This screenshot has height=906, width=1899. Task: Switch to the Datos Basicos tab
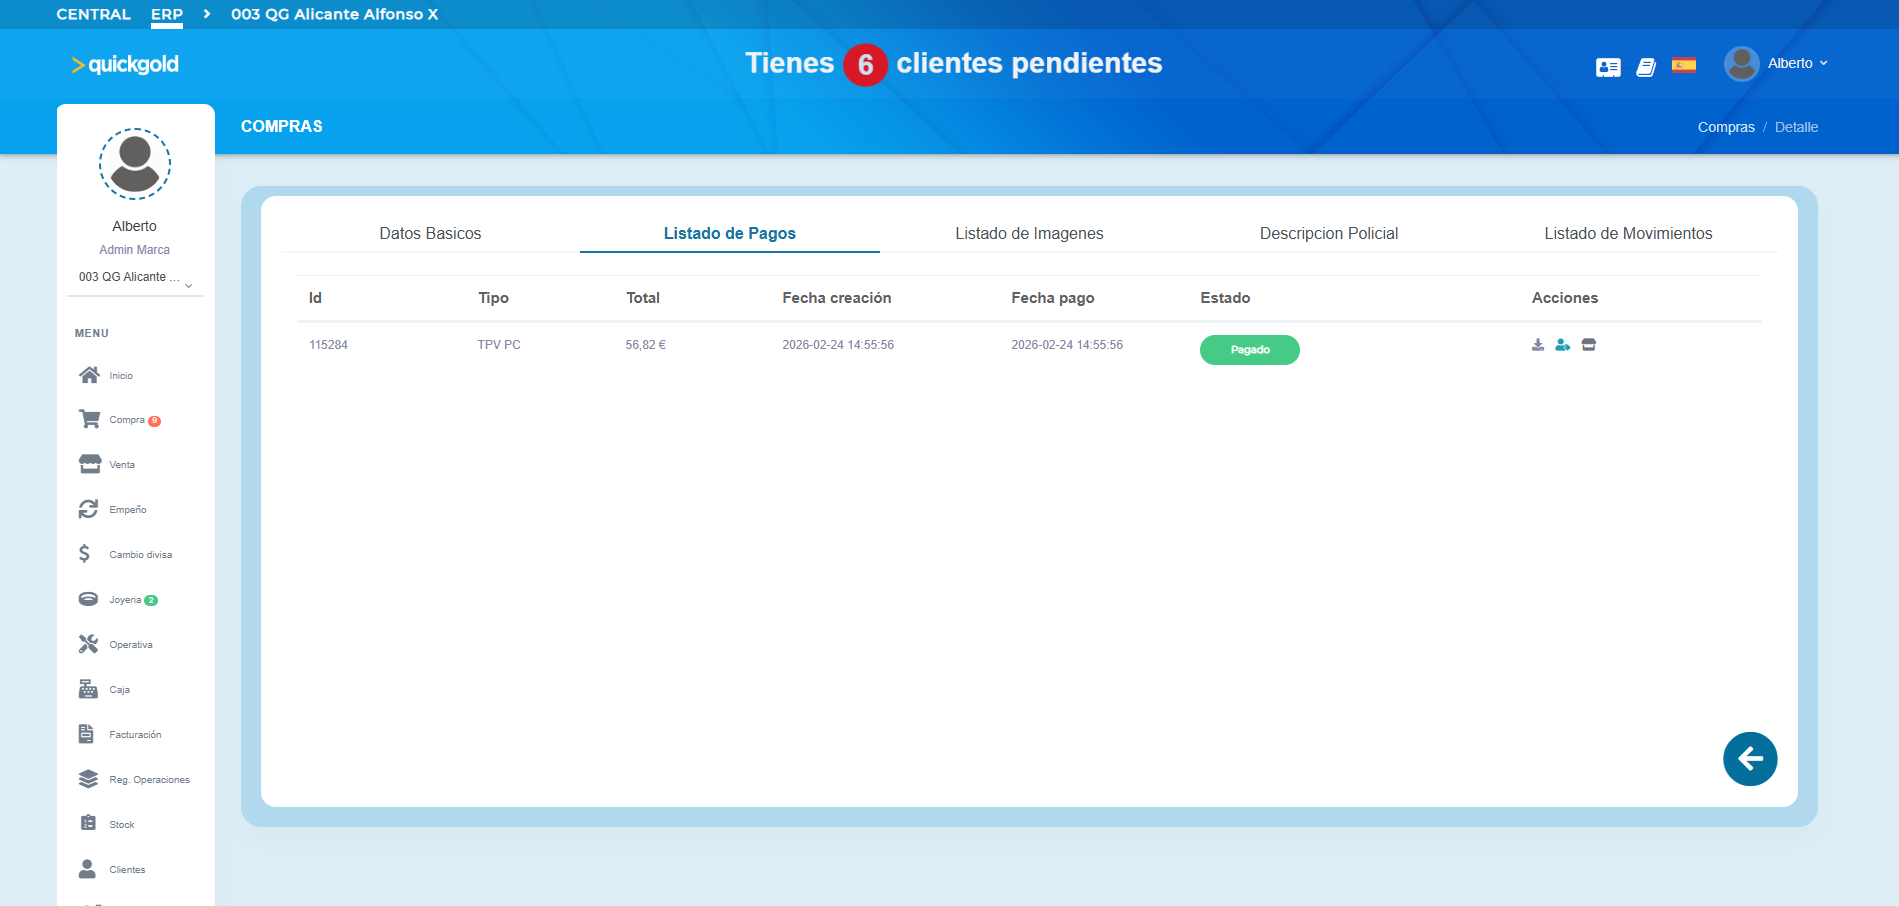point(430,233)
